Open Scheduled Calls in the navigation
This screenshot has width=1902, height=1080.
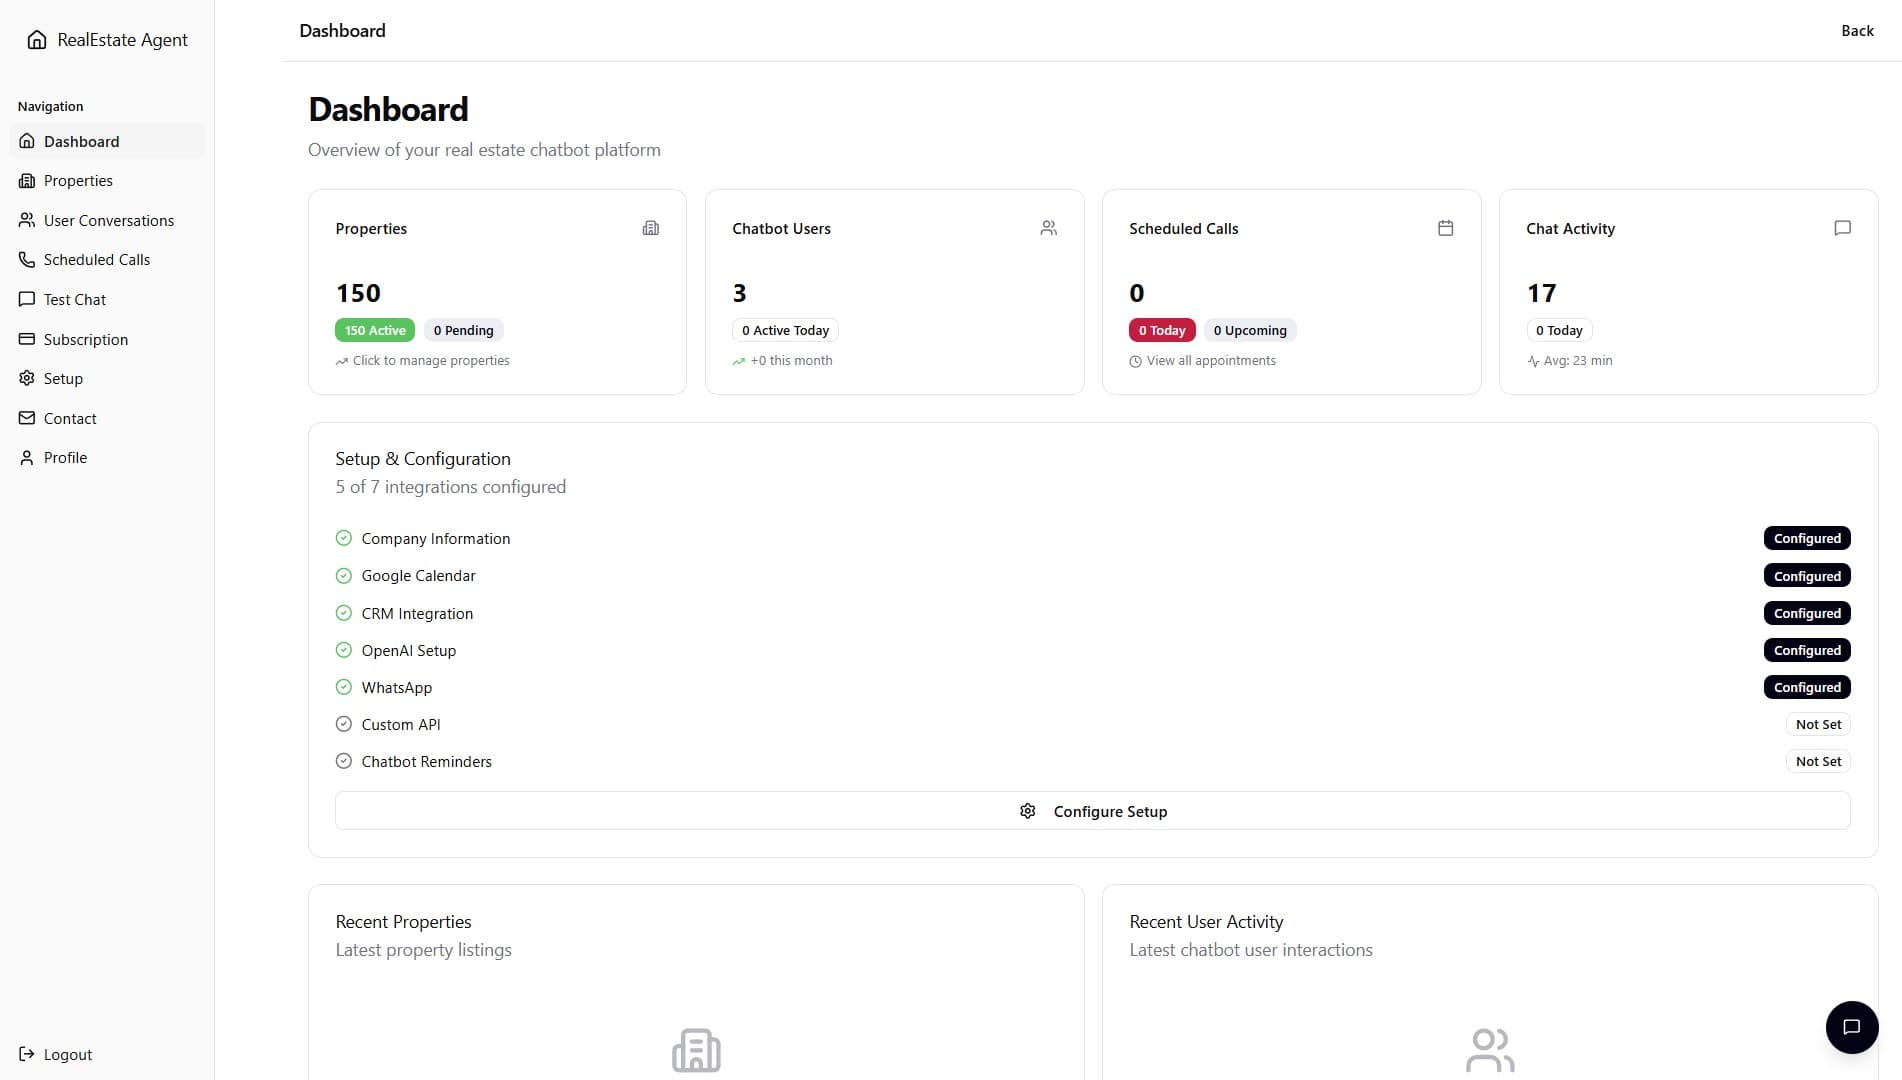point(107,260)
